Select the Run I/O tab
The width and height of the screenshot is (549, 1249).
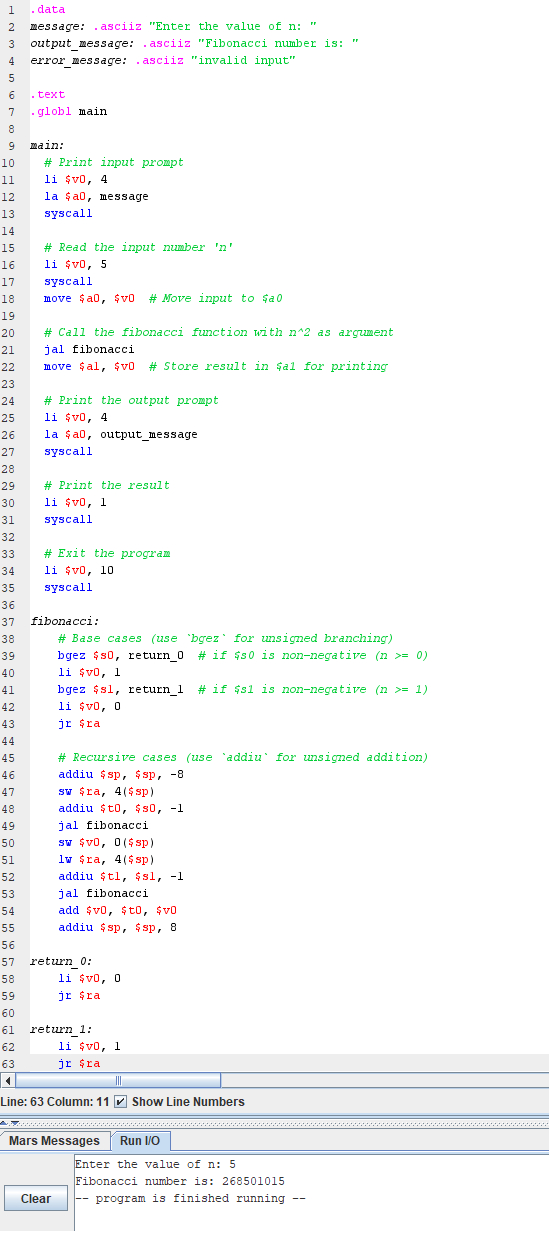click(x=140, y=1141)
